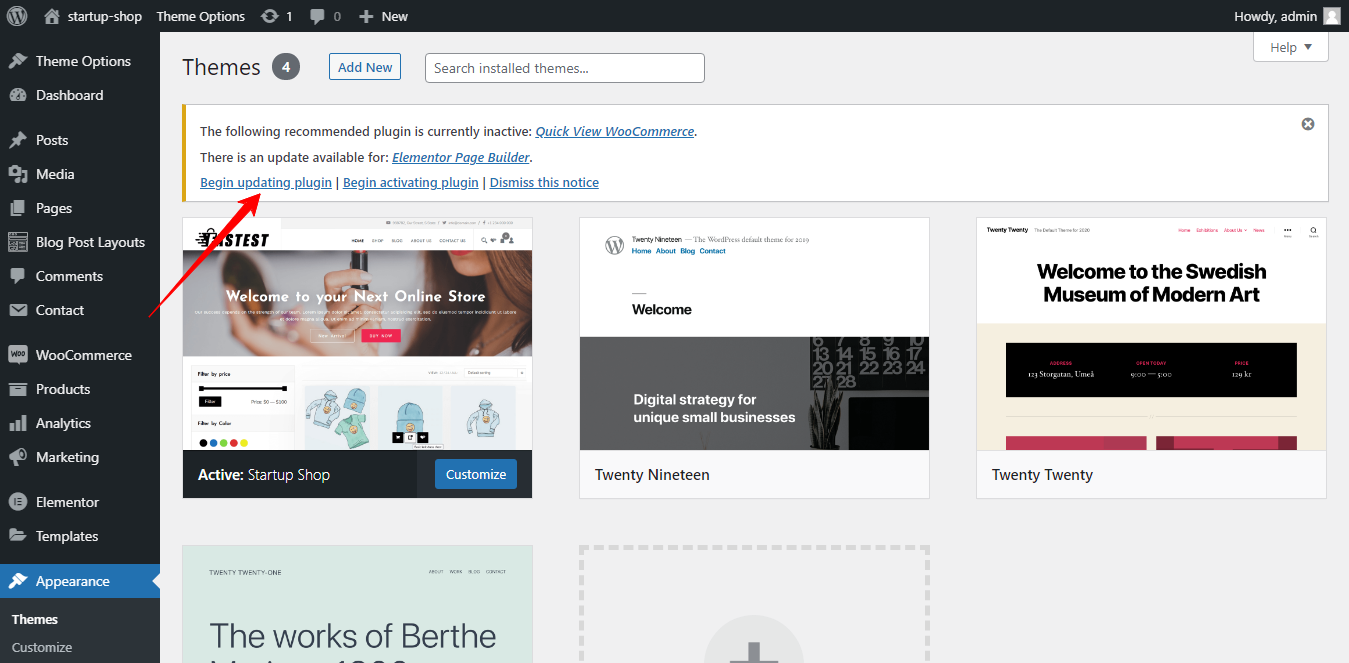Open the Comments menu item label
Image resolution: width=1349 pixels, height=663 pixels.
(69, 276)
